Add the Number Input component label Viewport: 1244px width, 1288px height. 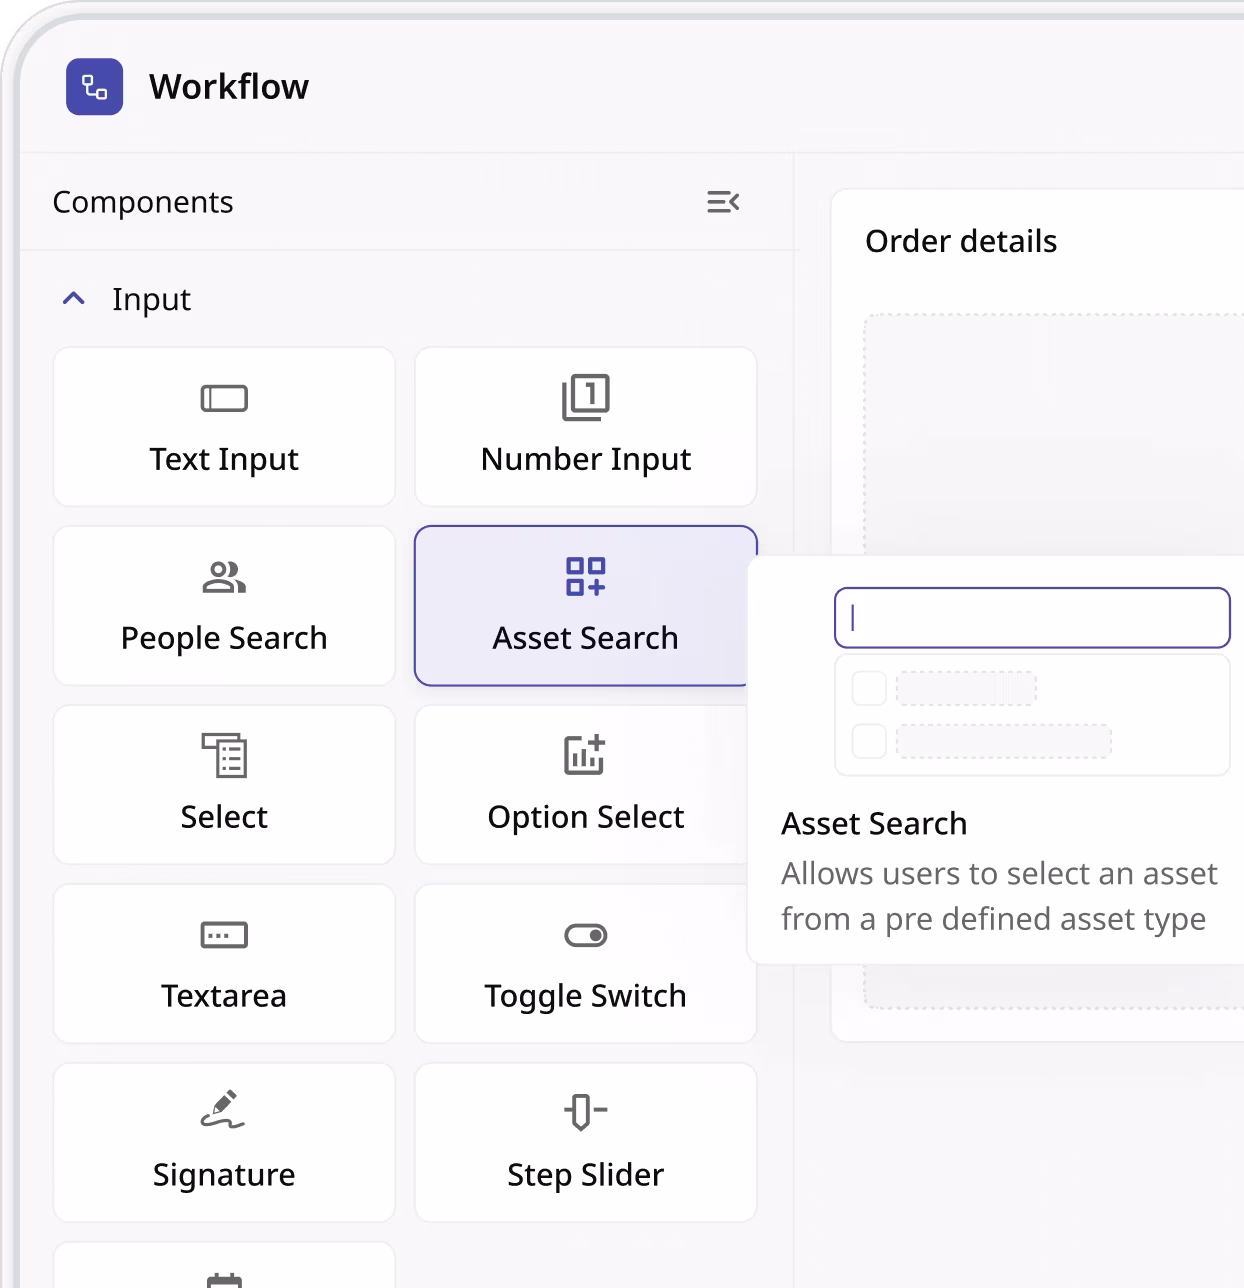pos(586,459)
